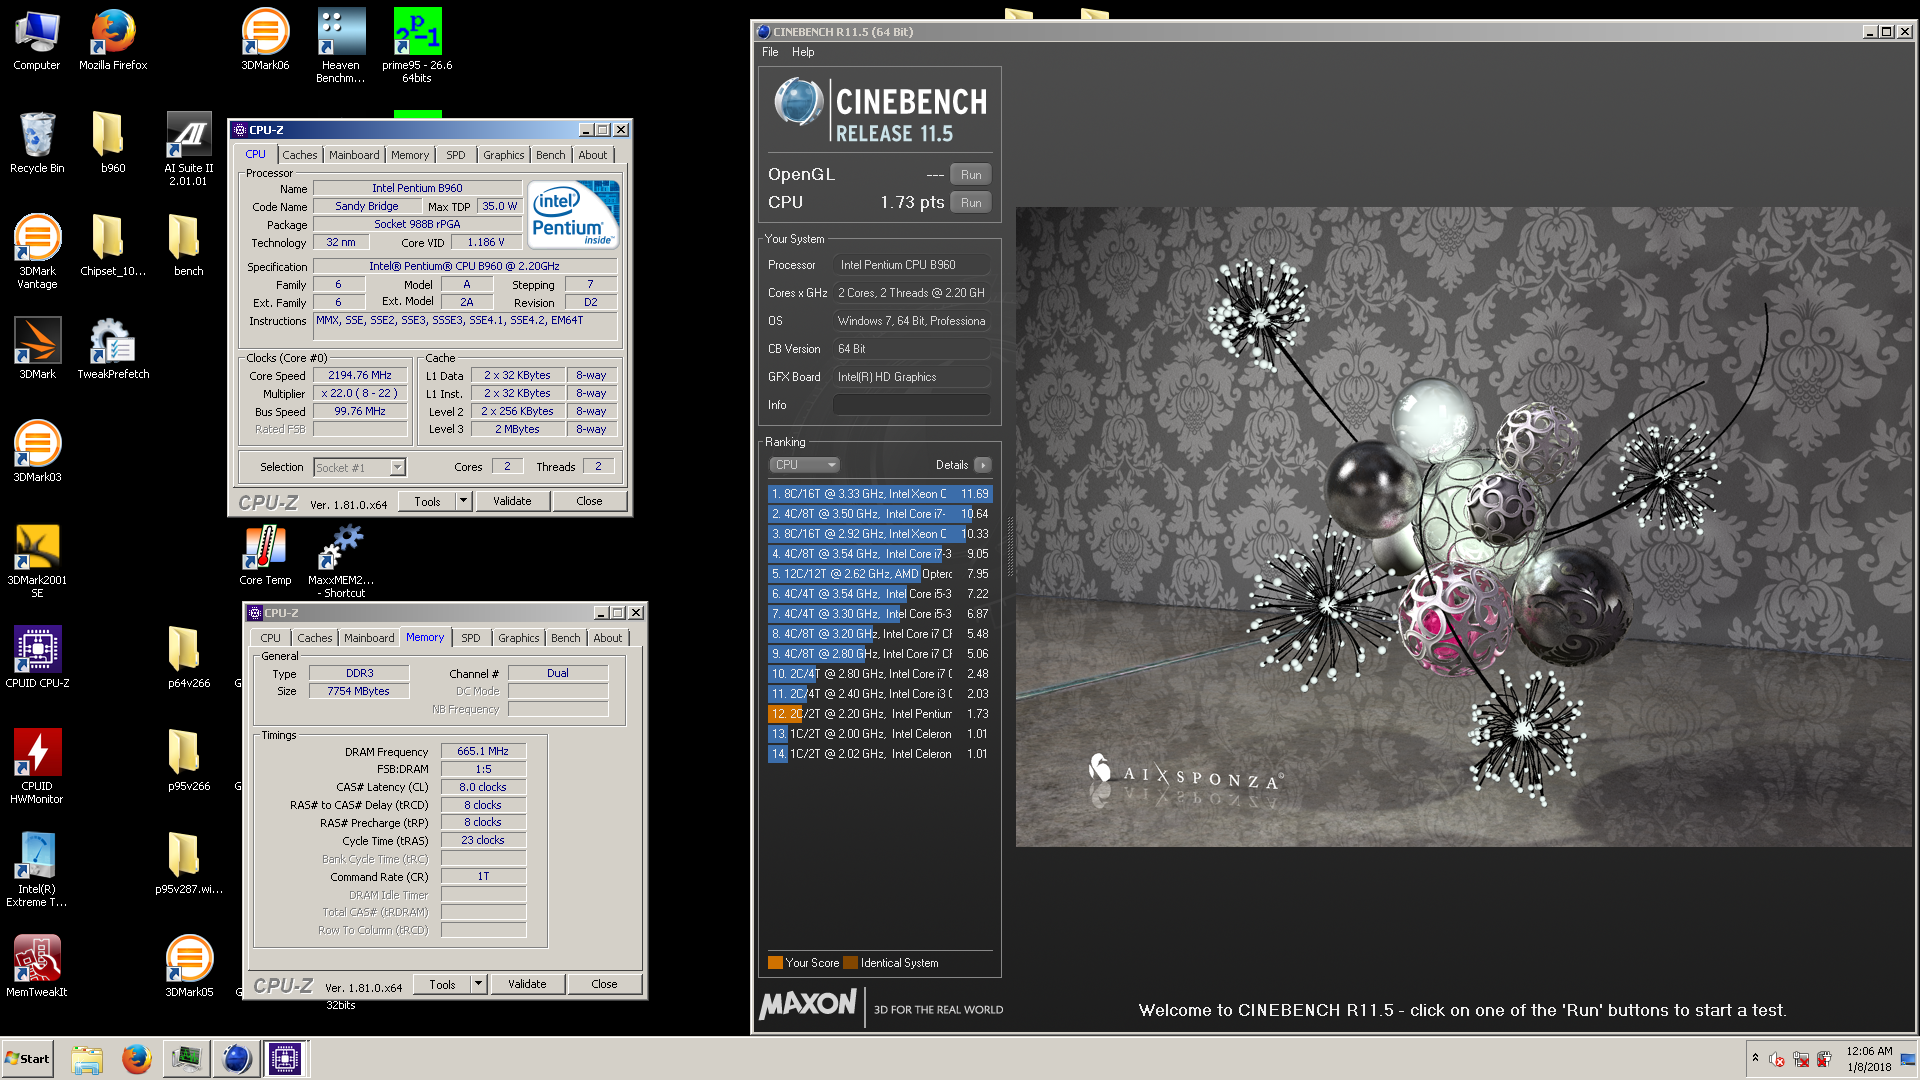
Task: Open the p95v266 folder
Action: point(189,761)
